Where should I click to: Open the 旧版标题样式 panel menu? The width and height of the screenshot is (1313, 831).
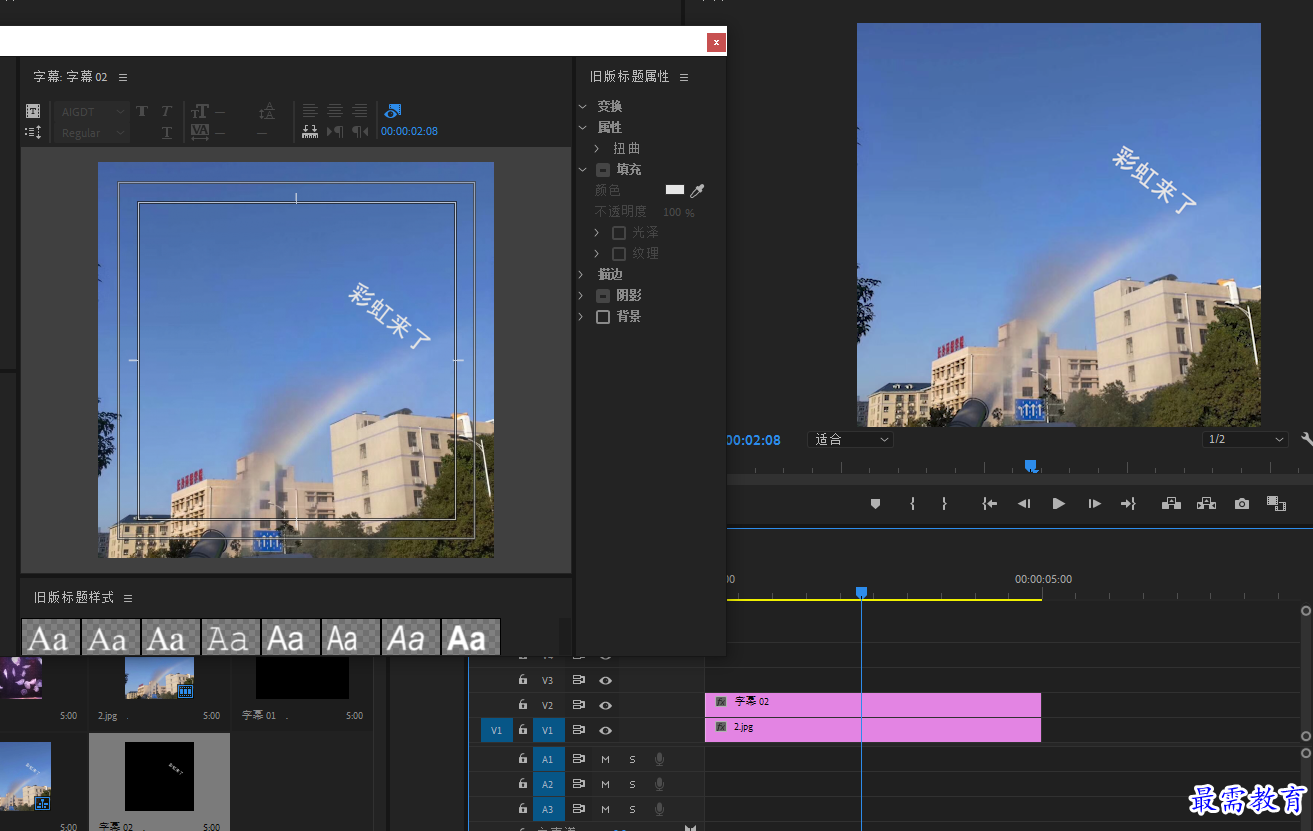click(x=128, y=598)
